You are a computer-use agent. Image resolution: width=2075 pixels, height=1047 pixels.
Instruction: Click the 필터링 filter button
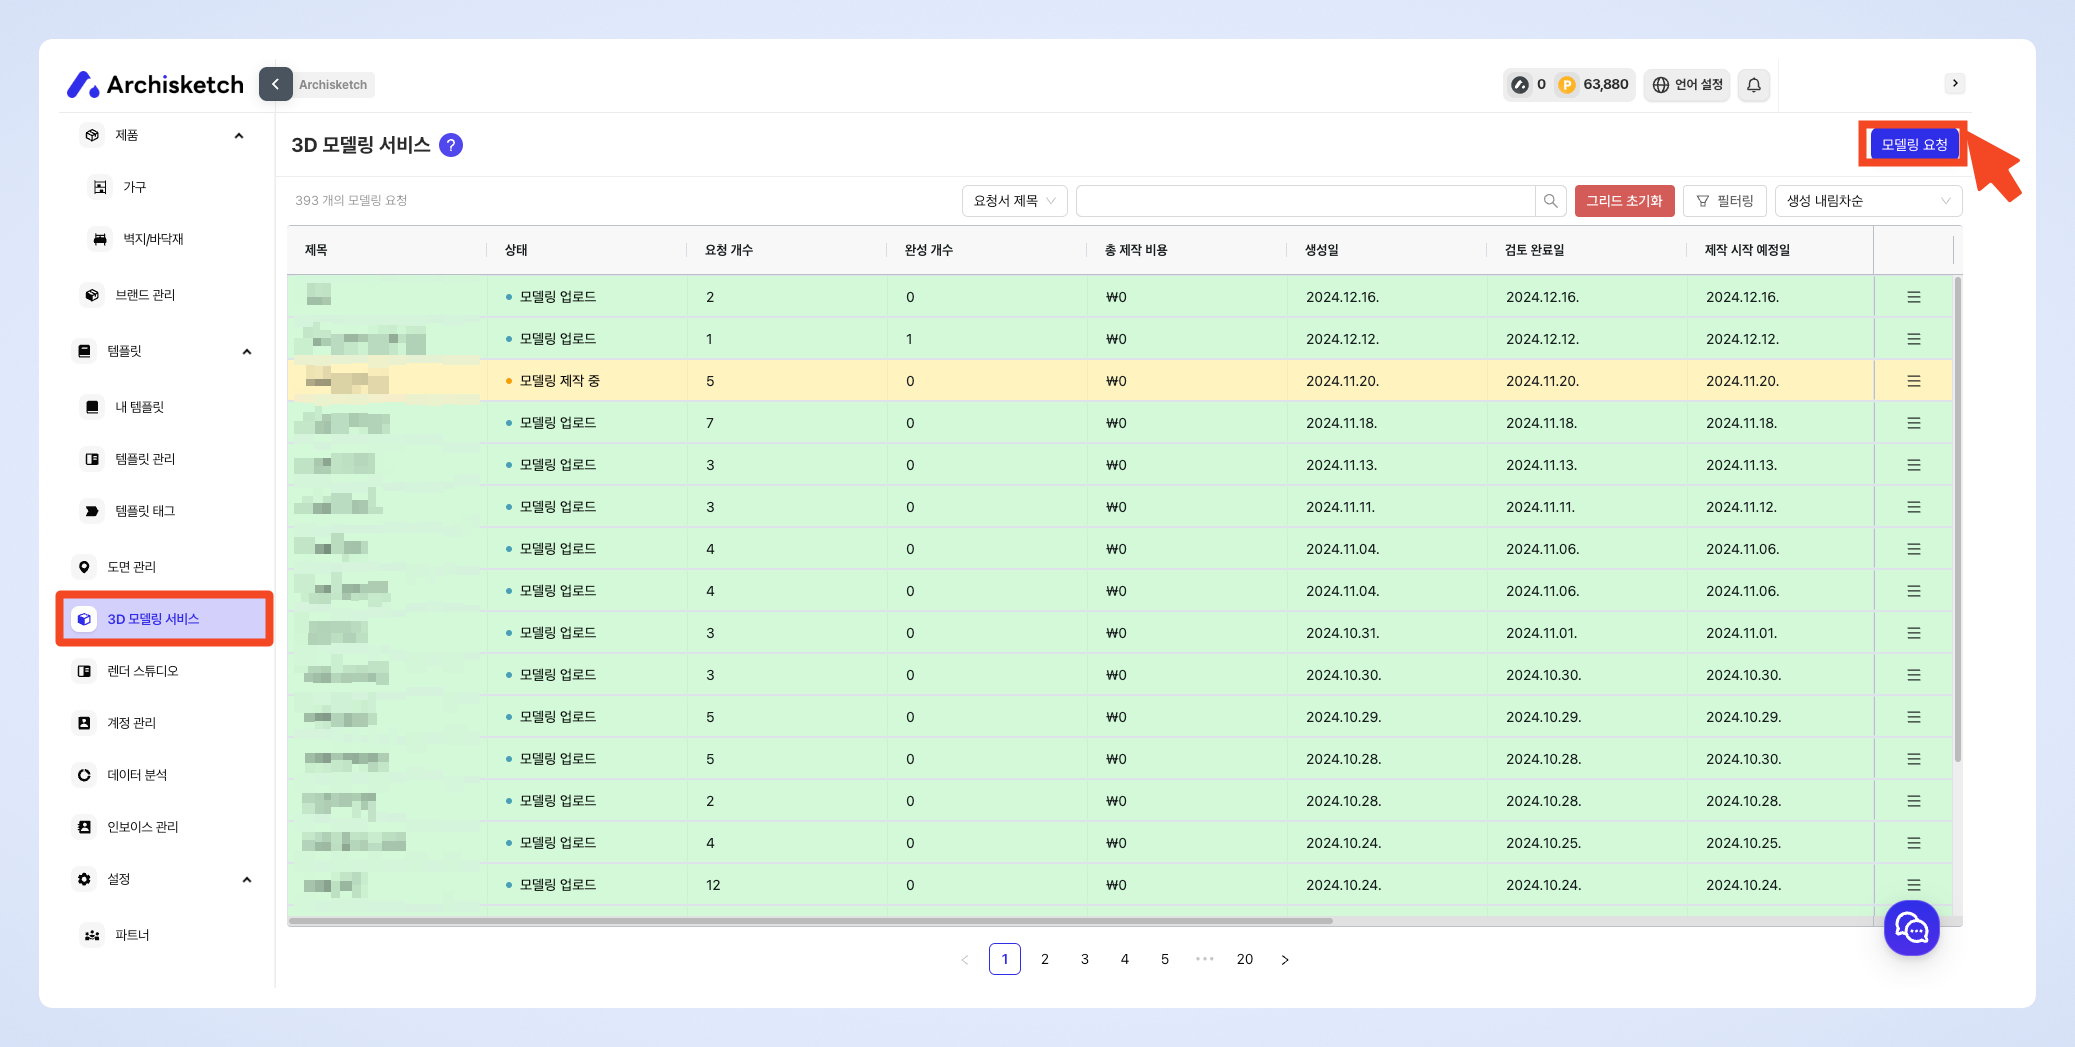coord(1725,201)
